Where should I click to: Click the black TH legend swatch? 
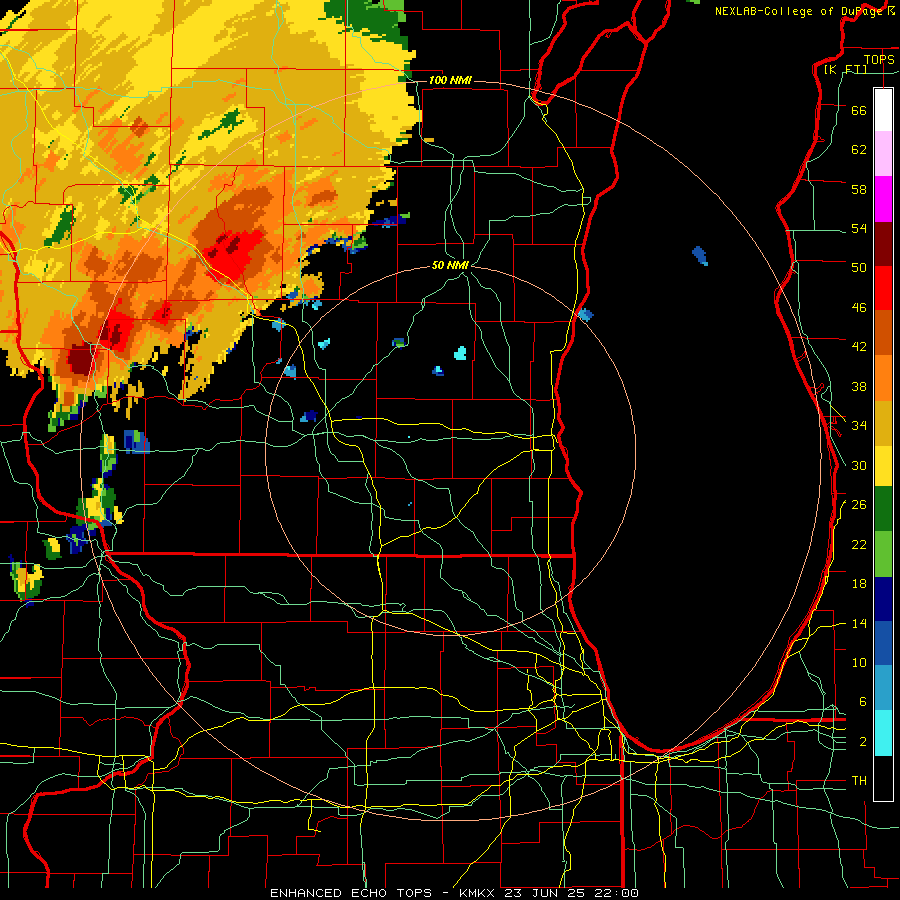click(x=883, y=778)
